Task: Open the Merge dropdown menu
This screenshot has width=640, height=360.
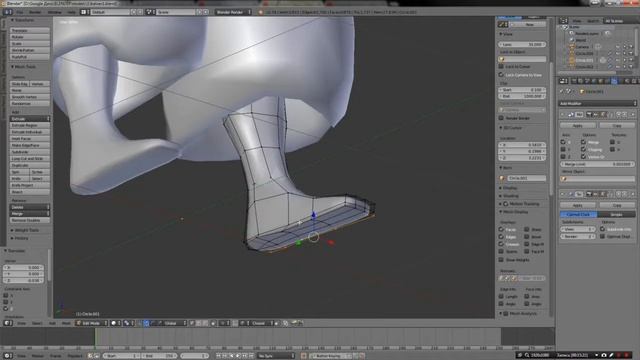Action: point(30,214)
